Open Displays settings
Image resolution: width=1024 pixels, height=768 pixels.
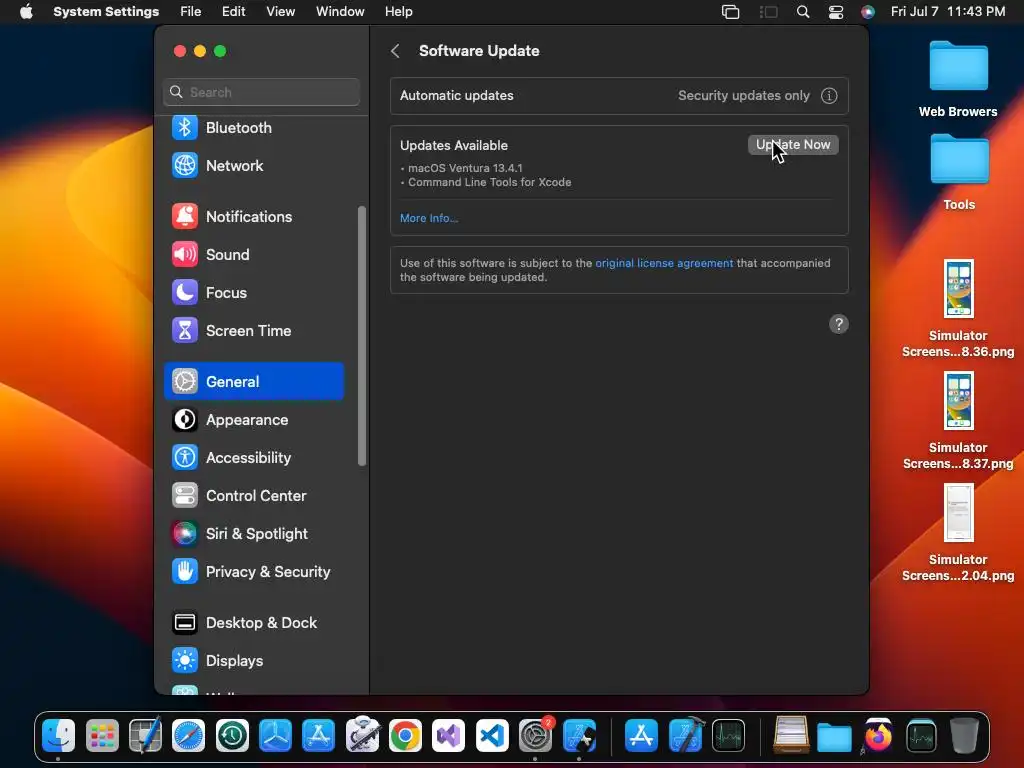click(253, 660)
